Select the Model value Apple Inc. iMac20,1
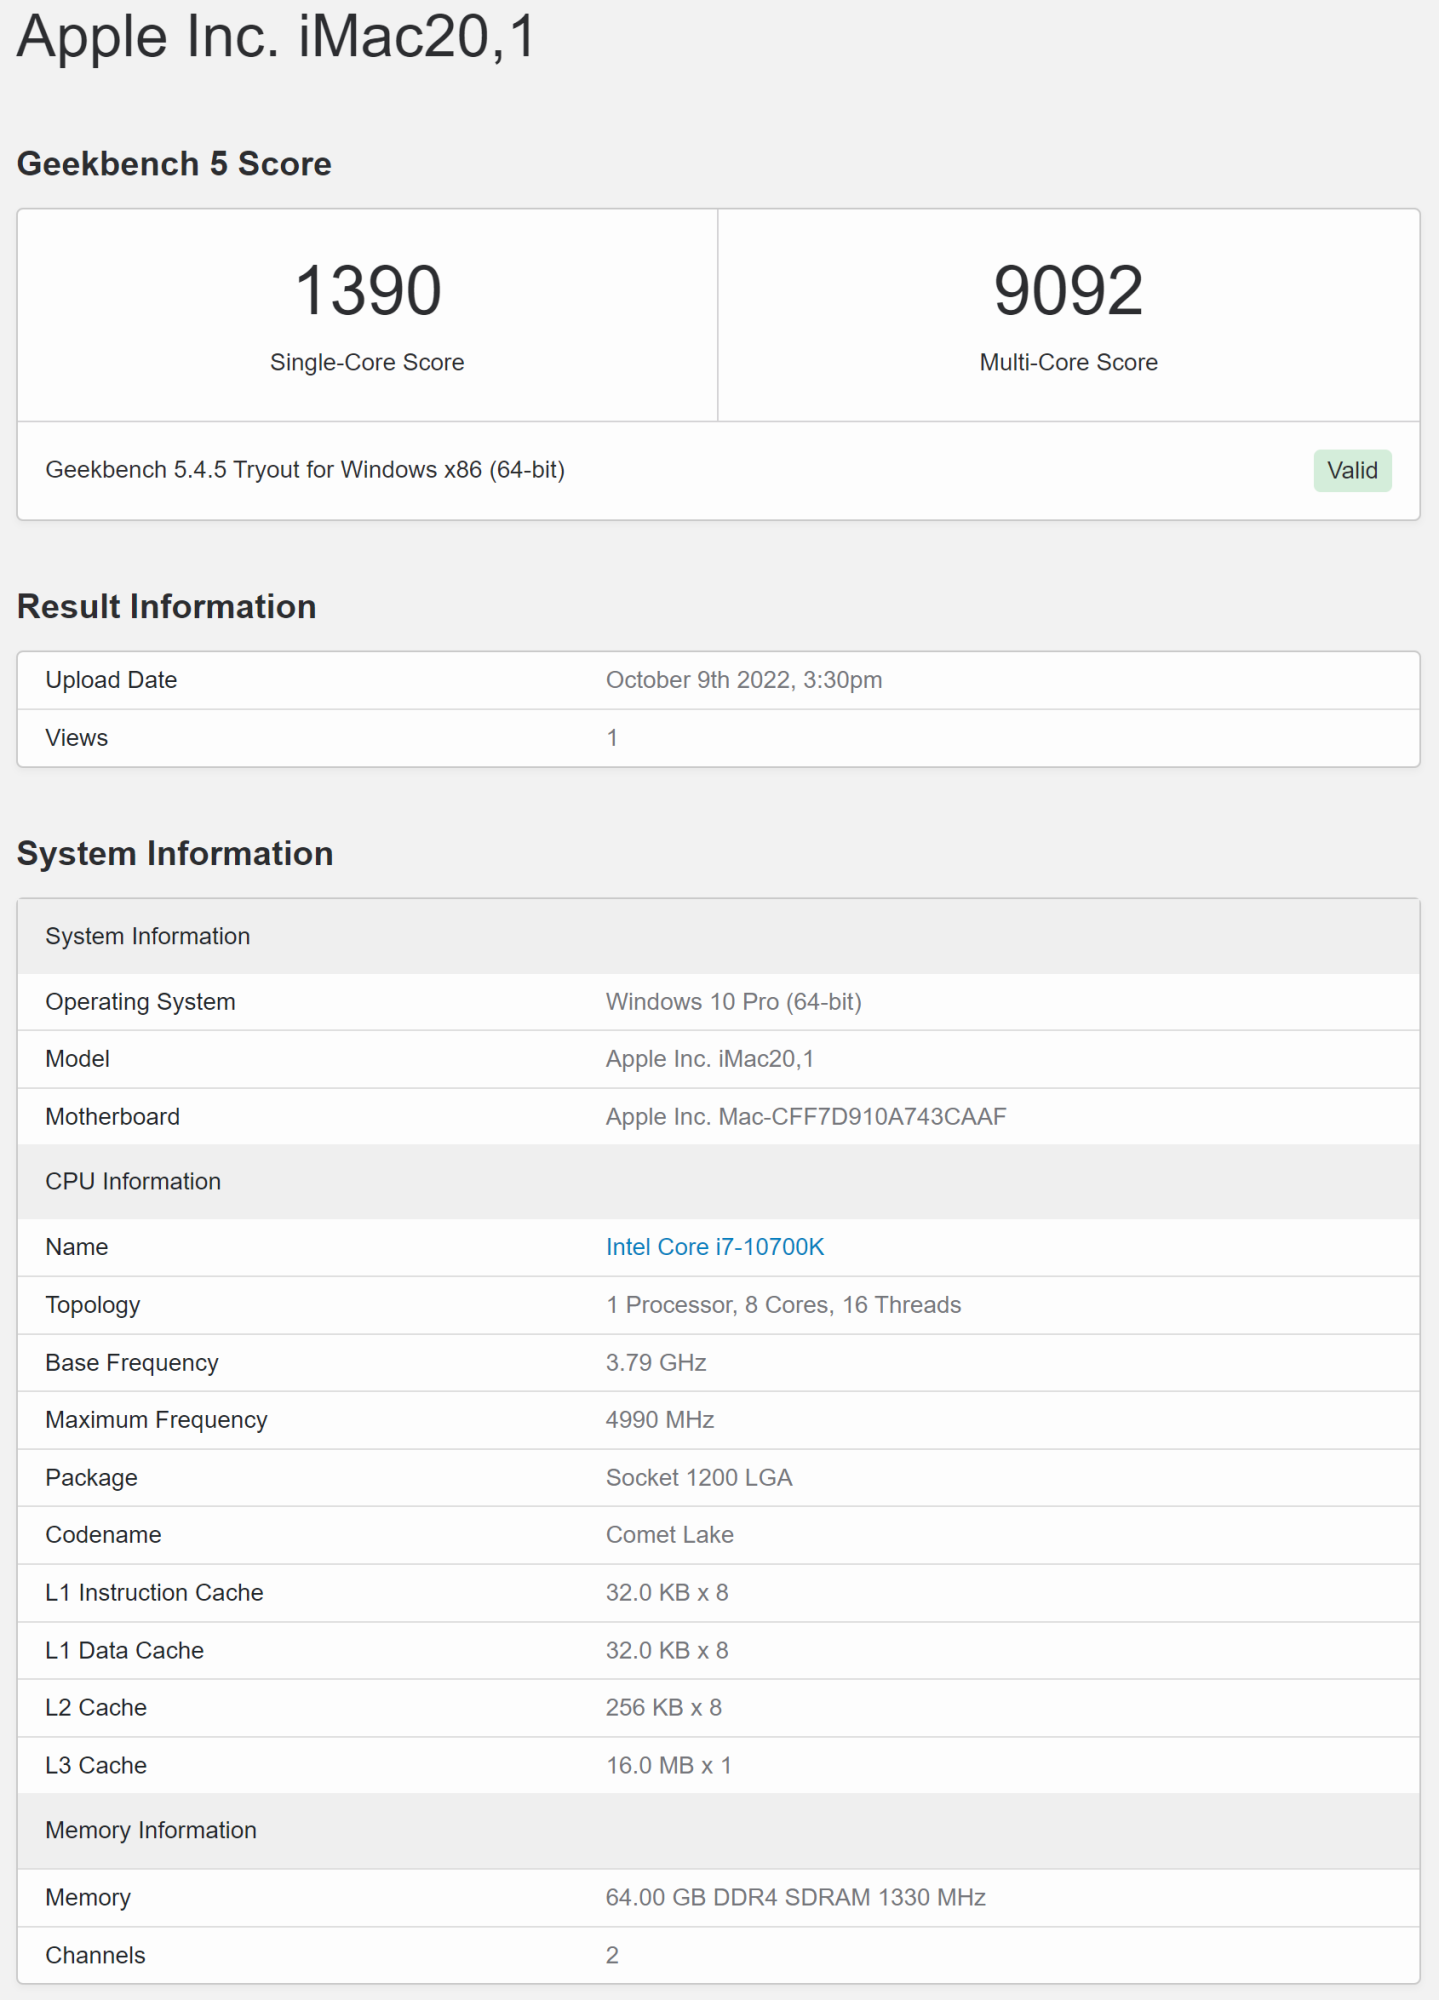The image size is (1439, 2000). click(x=710, y=1059)
